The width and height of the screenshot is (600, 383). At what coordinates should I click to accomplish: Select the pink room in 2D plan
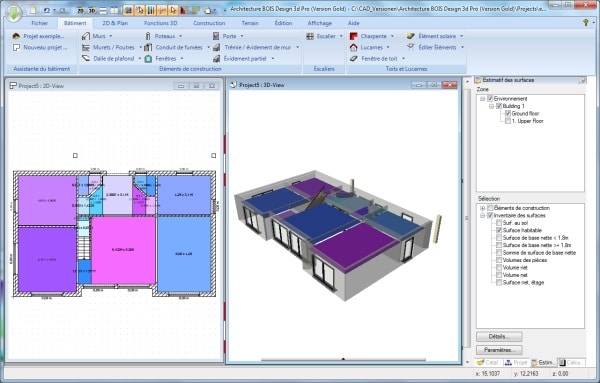point(123,251)
